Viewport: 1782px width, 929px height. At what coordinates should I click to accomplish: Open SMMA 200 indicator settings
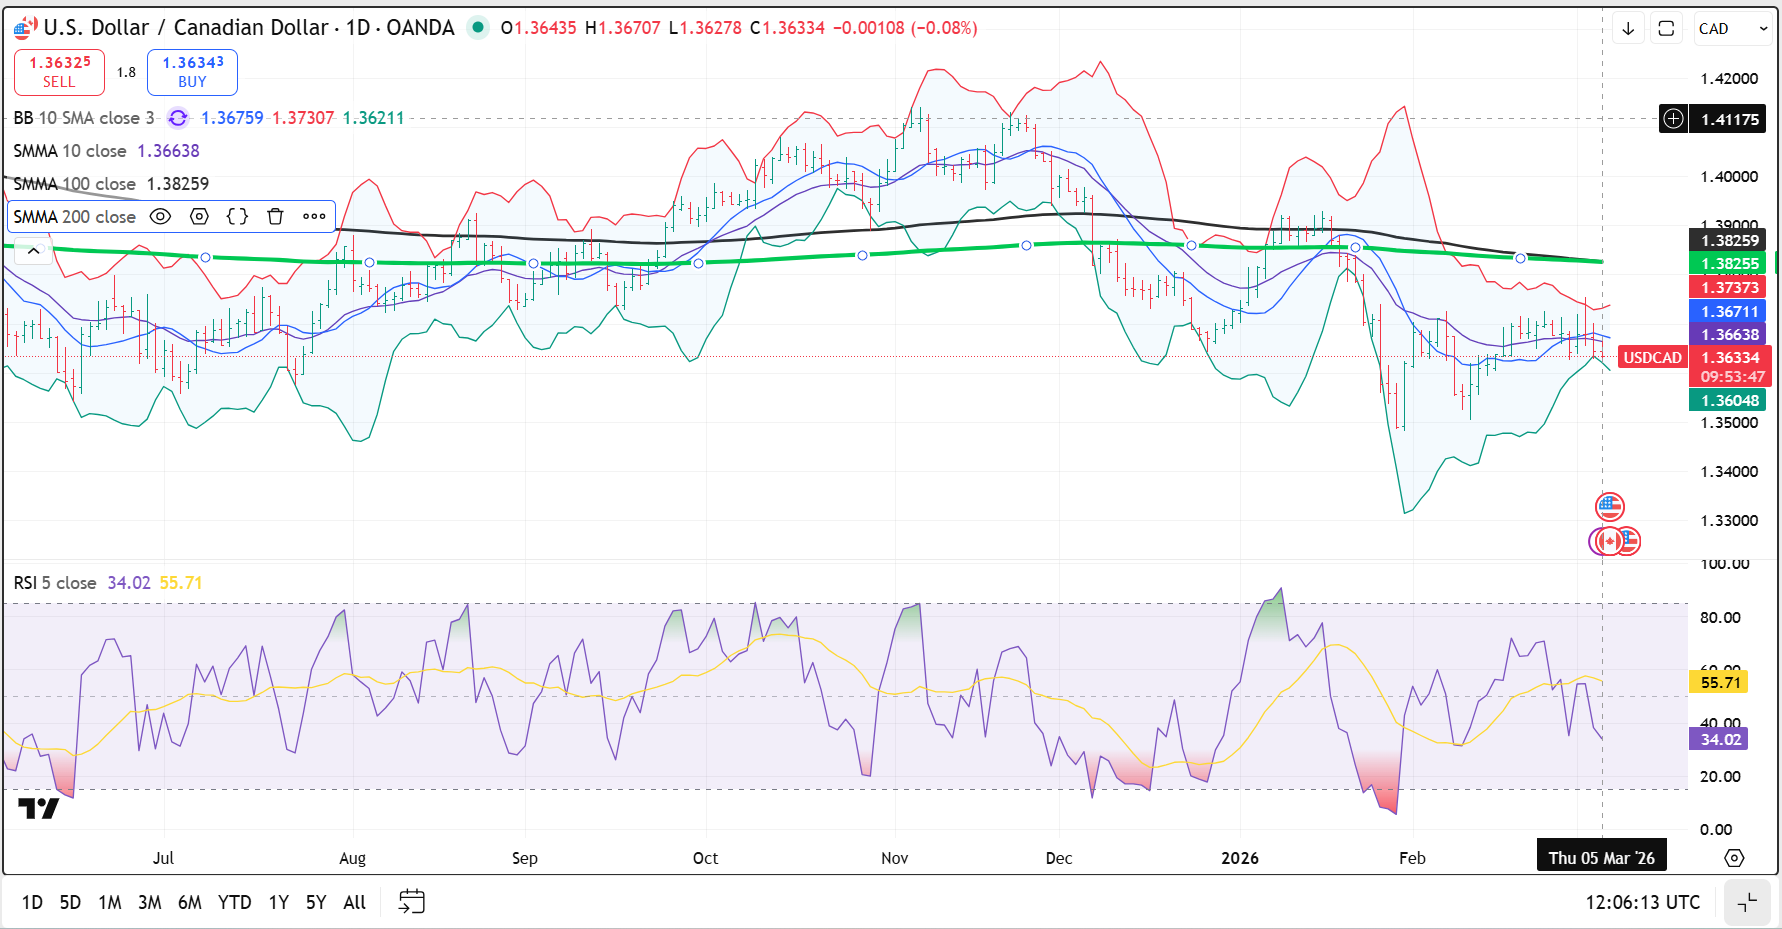tap(199, 217)
